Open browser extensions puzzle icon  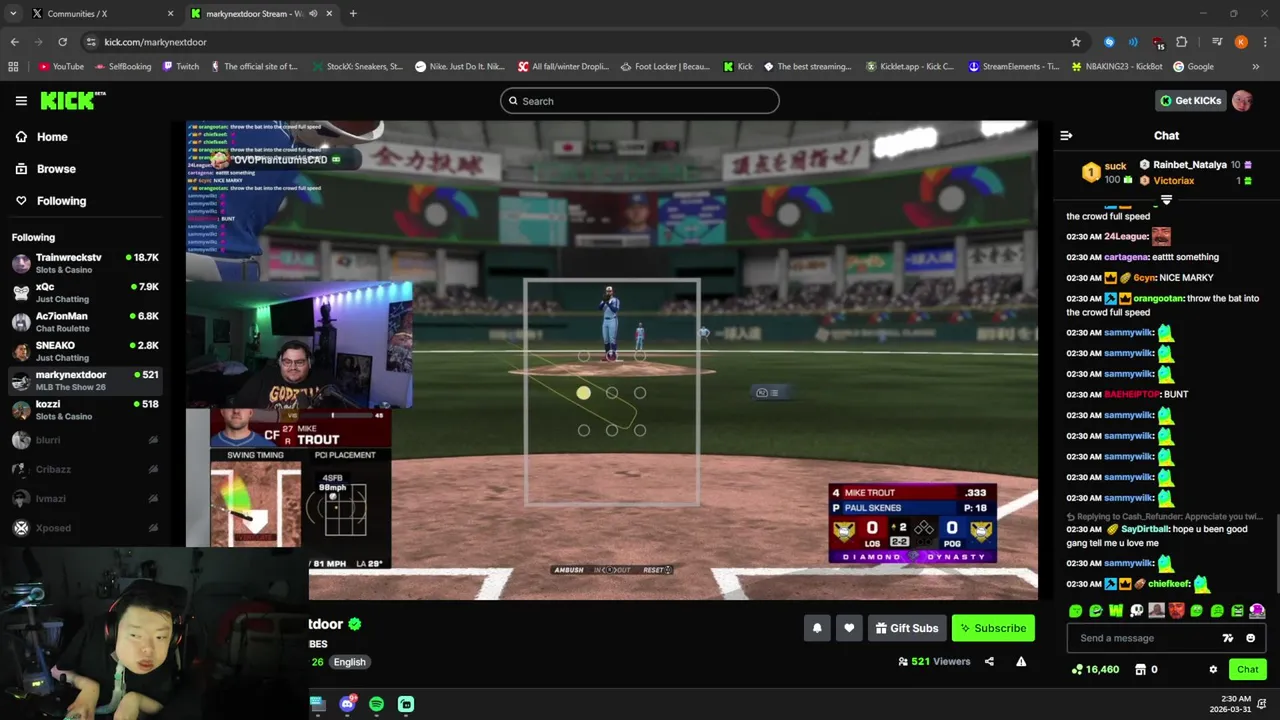(1182, 42)
